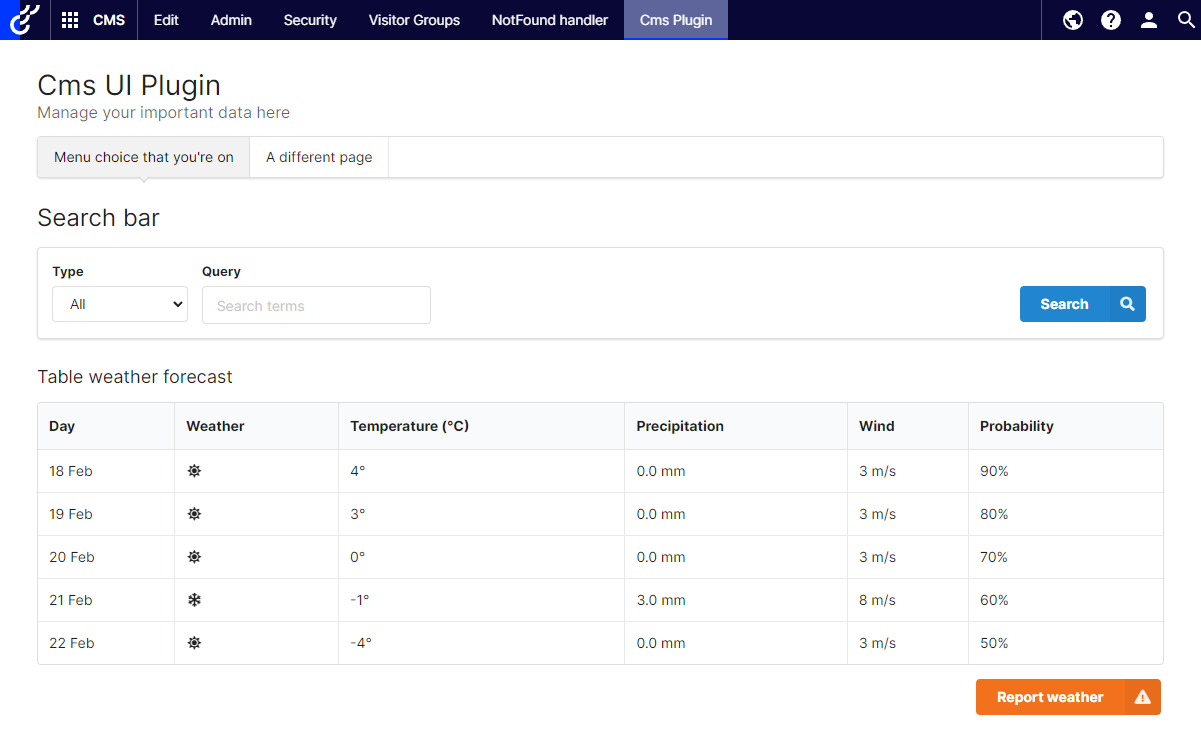The image size is (1201, 729).
Task: Click the Optimizely logo in top-left corner
Action: tap(24, 20)
